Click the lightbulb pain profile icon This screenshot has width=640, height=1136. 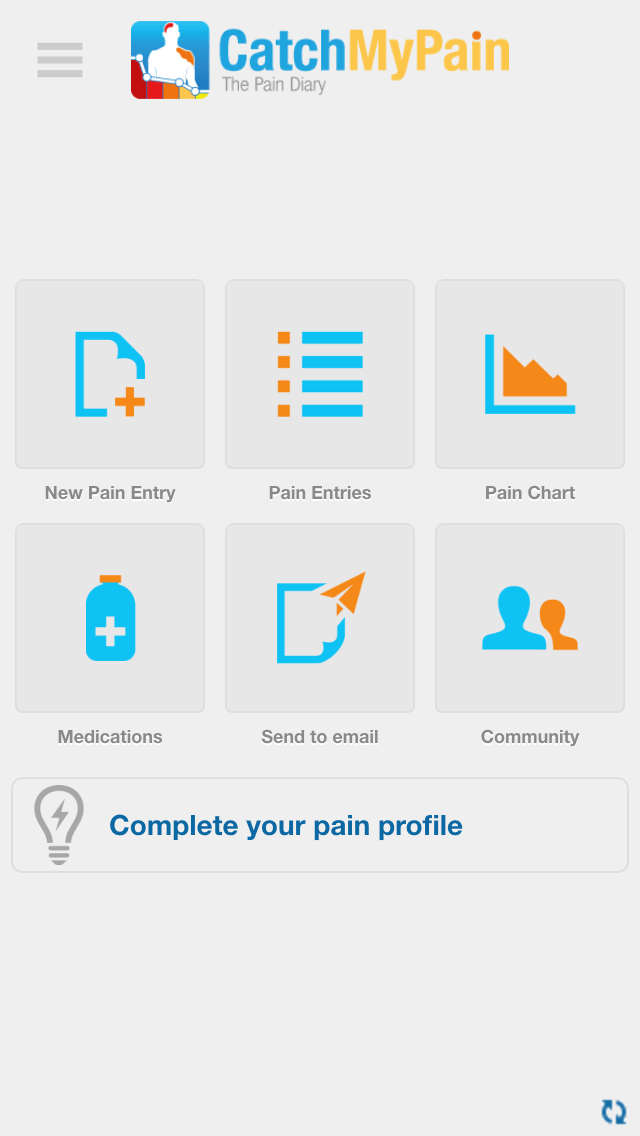click(58, 823)
